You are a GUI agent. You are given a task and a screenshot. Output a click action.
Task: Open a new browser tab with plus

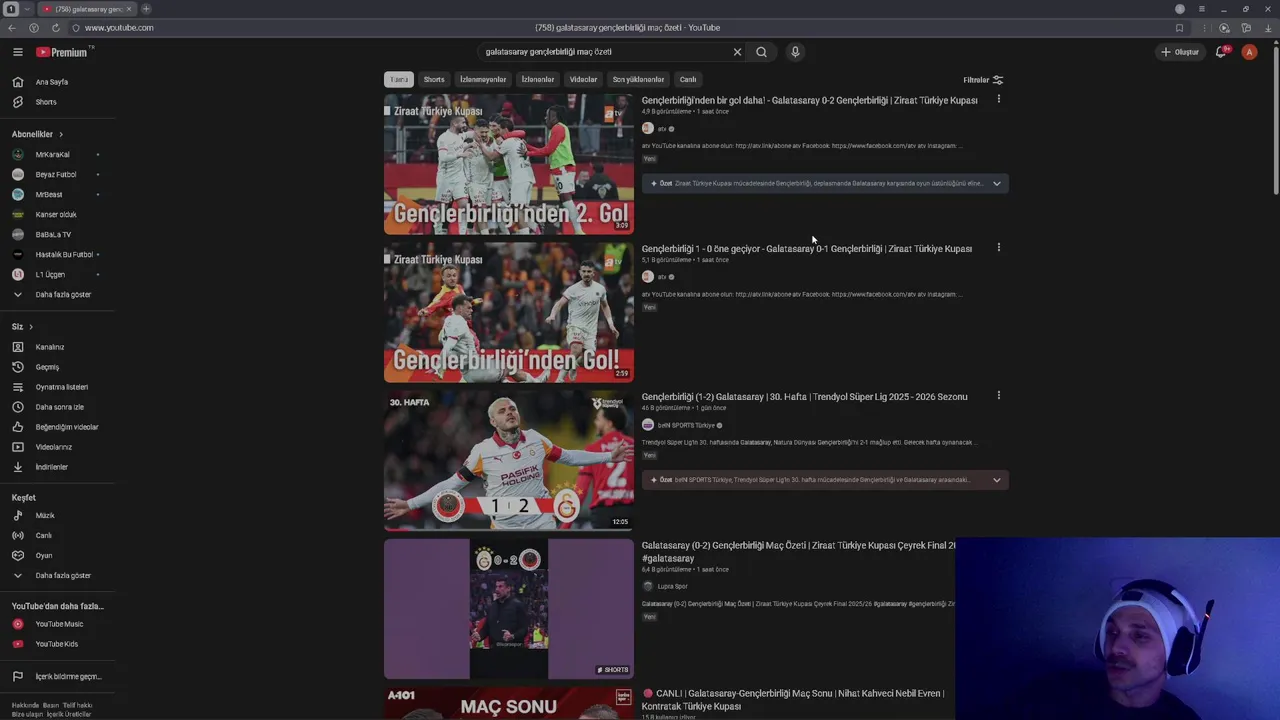pyautogui.click(x=146, y=9)
